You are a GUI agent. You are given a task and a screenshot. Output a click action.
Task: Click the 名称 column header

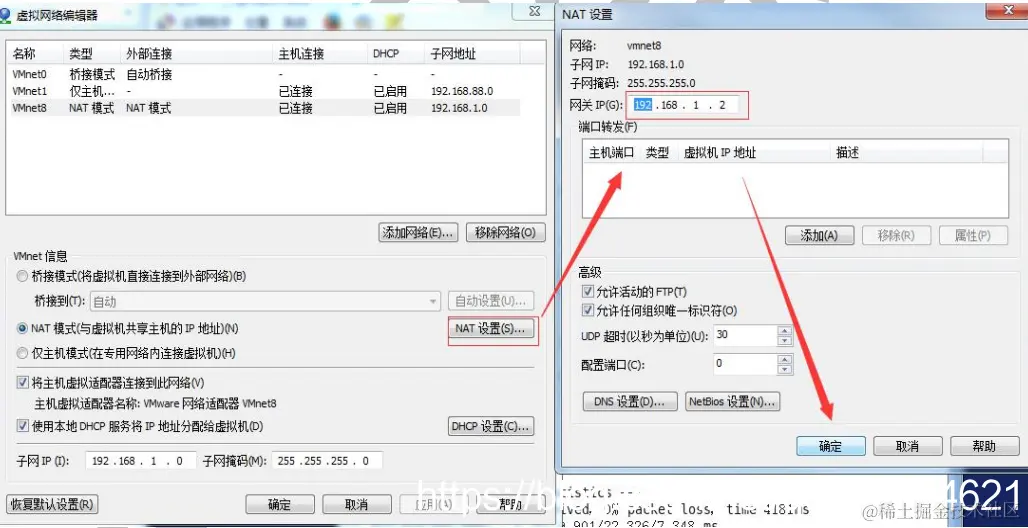37,54
